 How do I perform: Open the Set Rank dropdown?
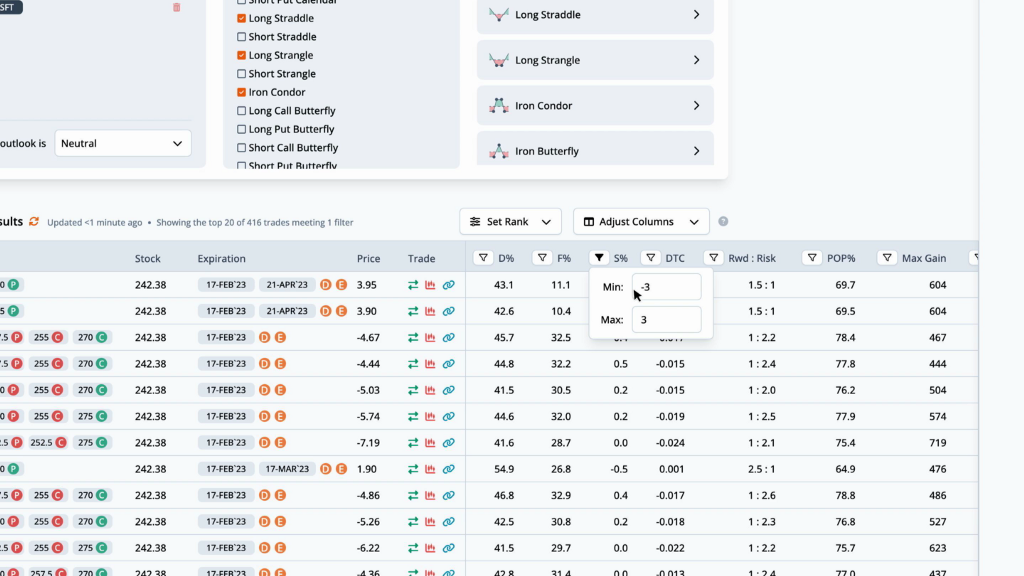pyautogui.click(x=510, y=221)
